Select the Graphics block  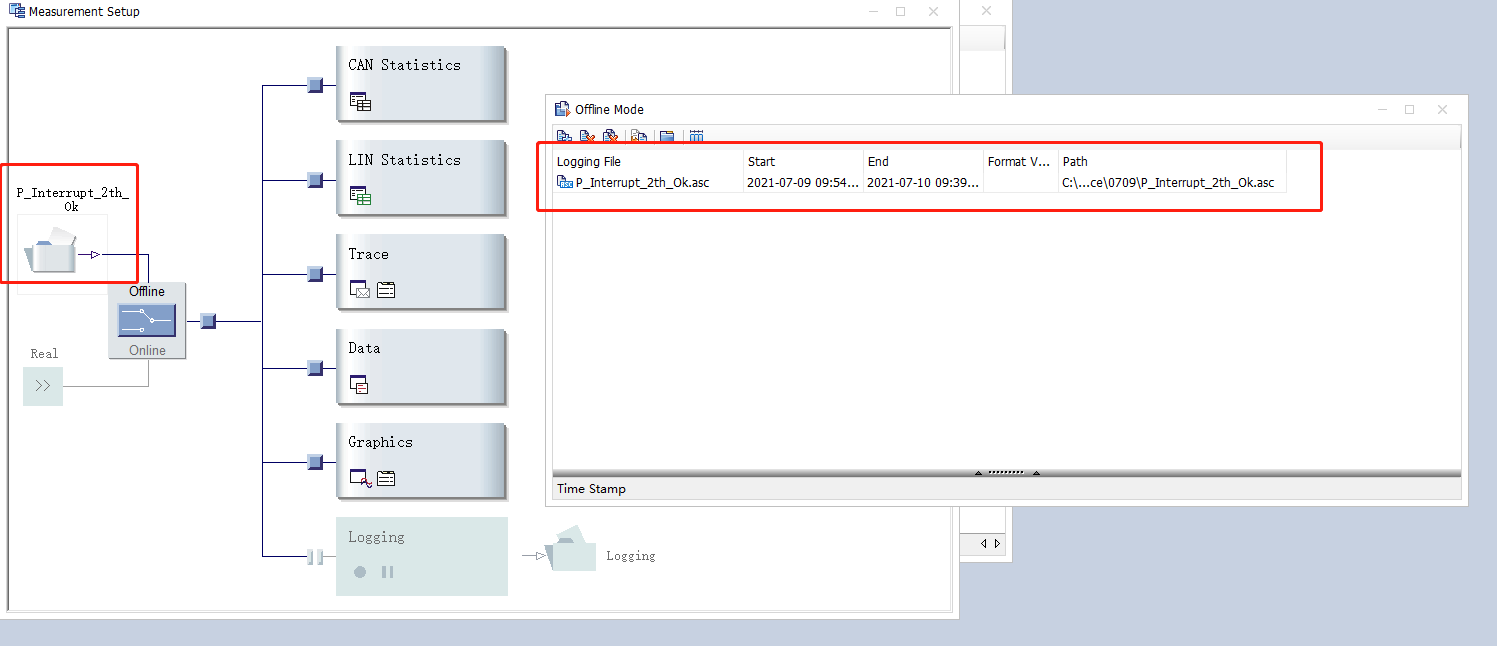(x=421, y=461)
